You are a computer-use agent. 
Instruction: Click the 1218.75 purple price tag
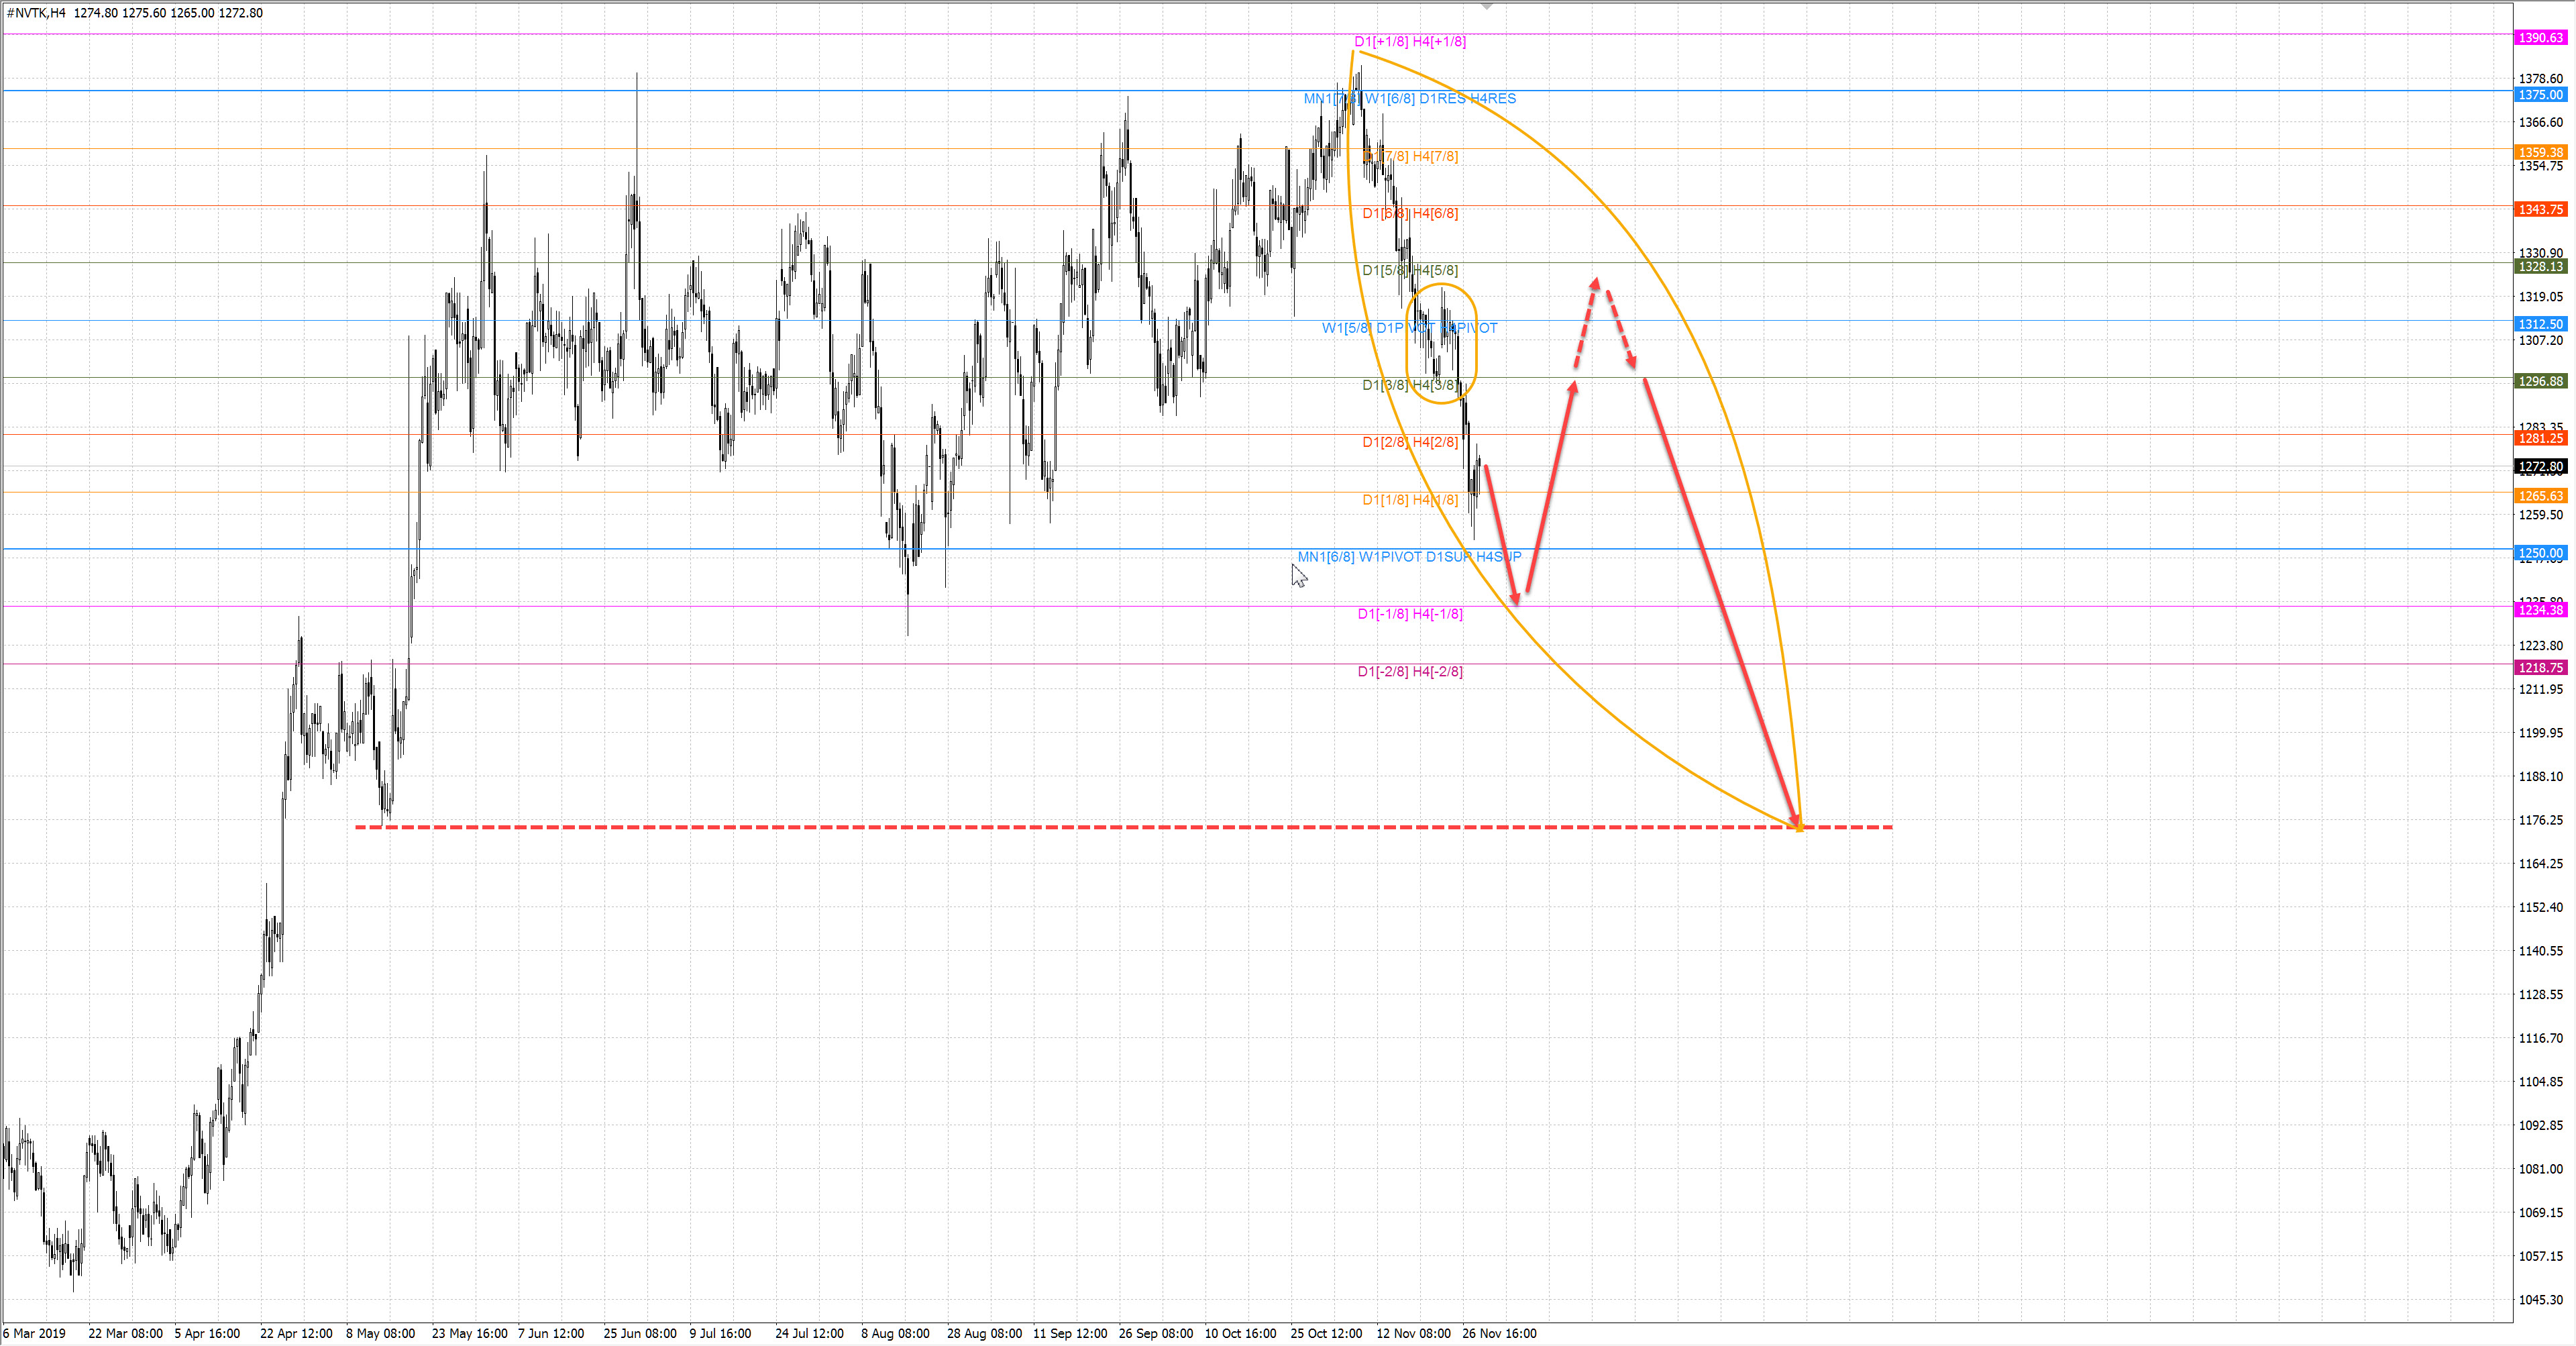coord(2540,668)
